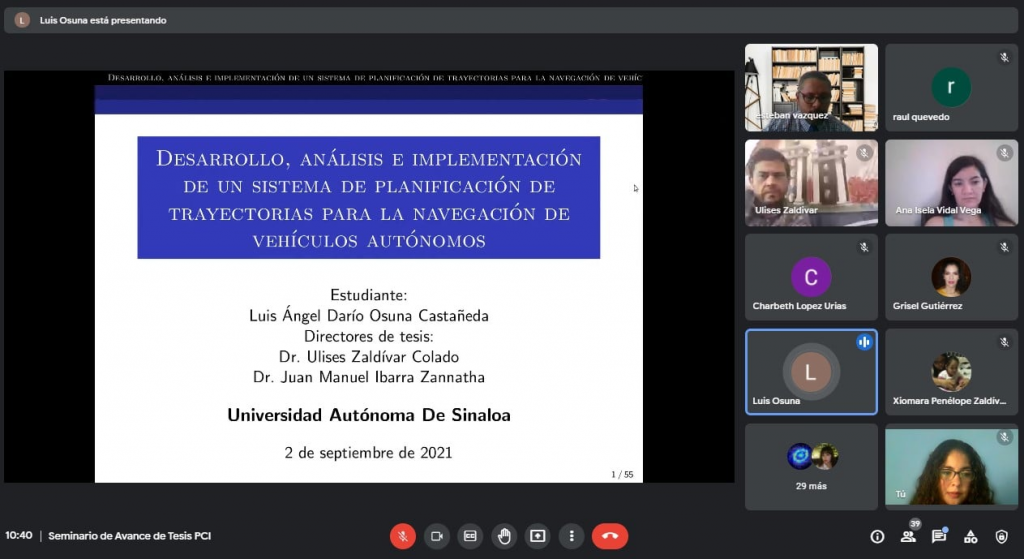Click muted mic icon on Tú tile
1024x559 pixels.
(1004, 437)
